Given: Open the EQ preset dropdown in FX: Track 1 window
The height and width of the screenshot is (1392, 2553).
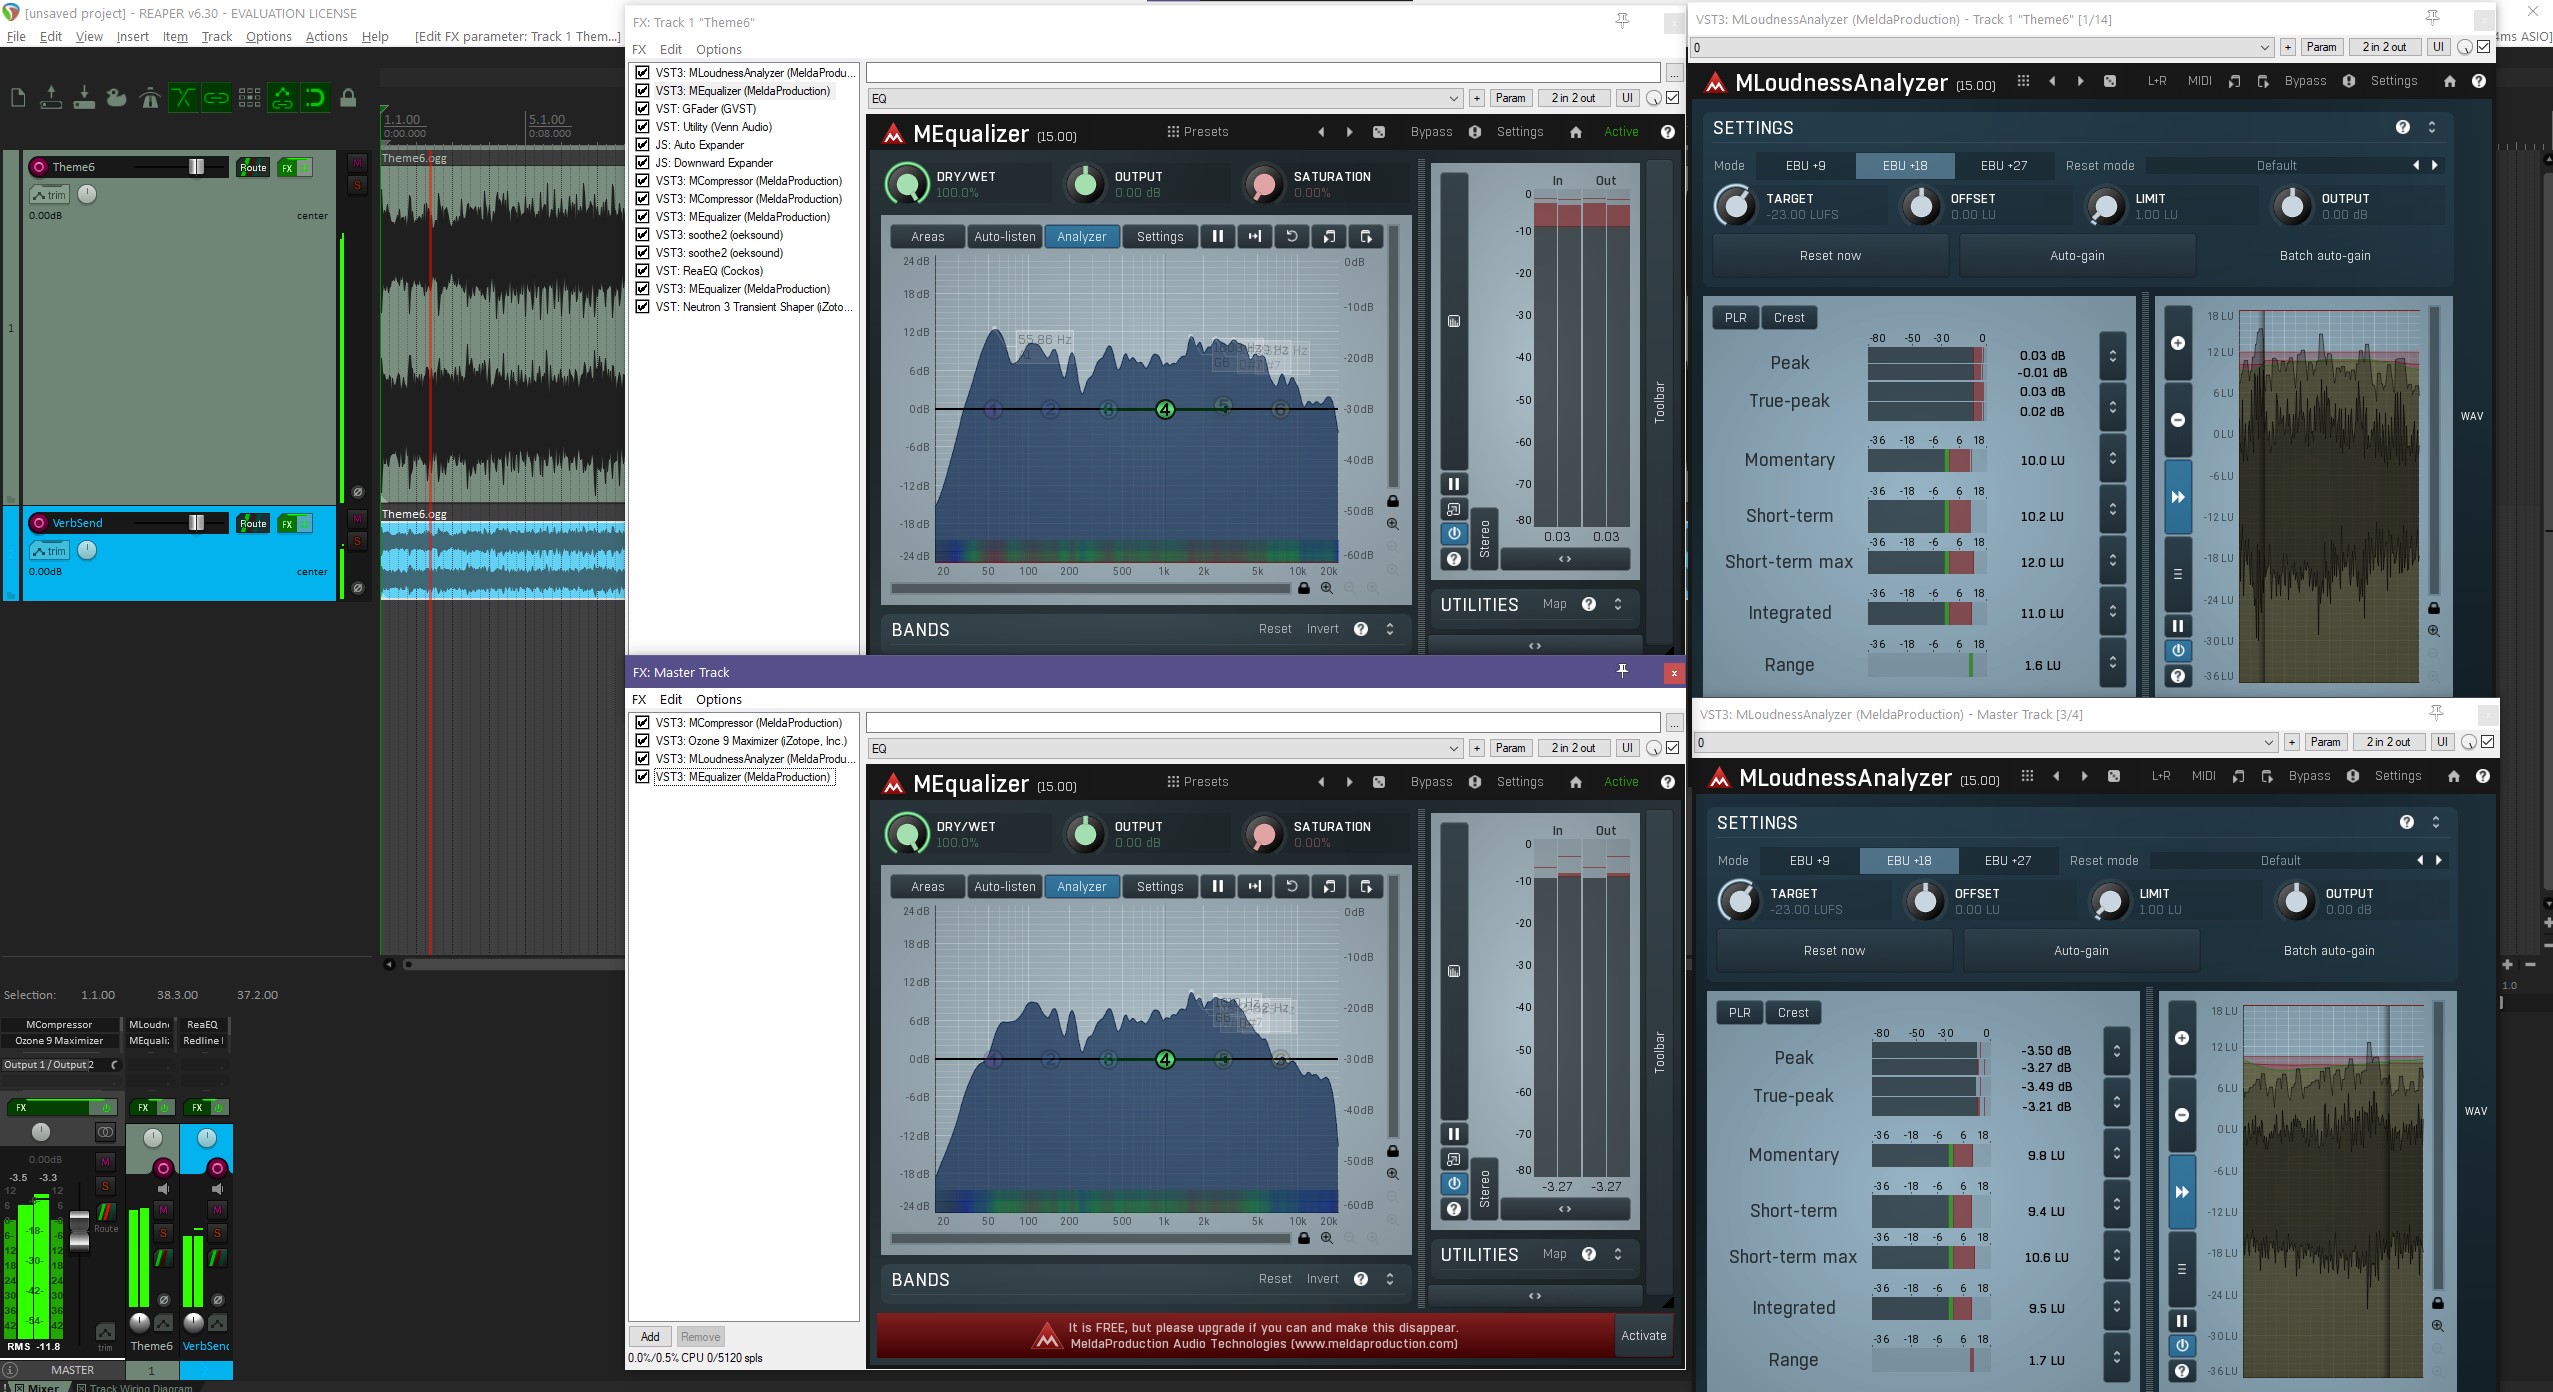Looking at the screenshot, I should coord(1164,98).
